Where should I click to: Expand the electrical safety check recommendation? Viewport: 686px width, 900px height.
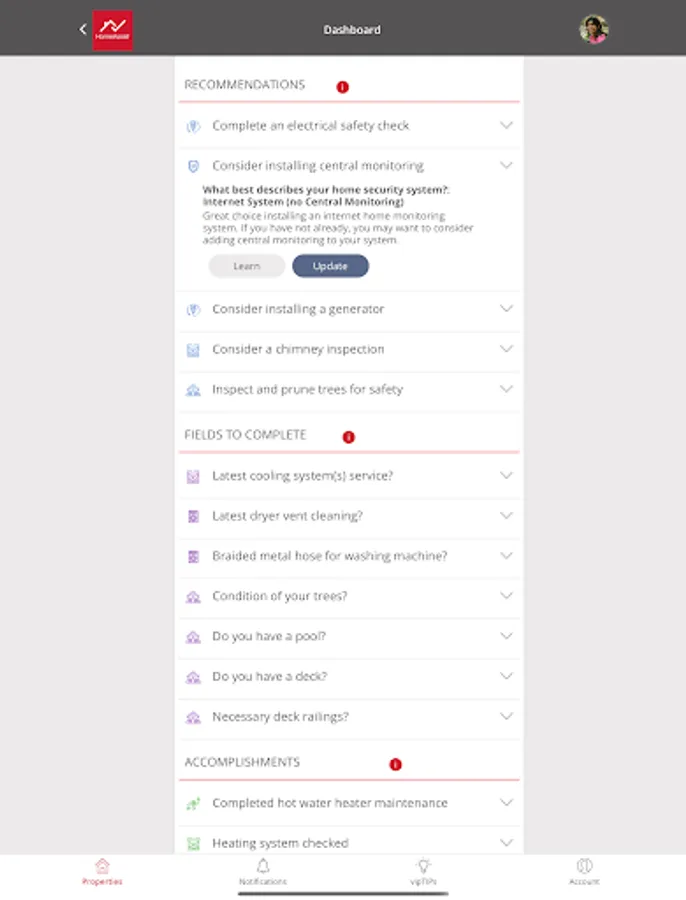pyautogui.click(x=506, y=126)
